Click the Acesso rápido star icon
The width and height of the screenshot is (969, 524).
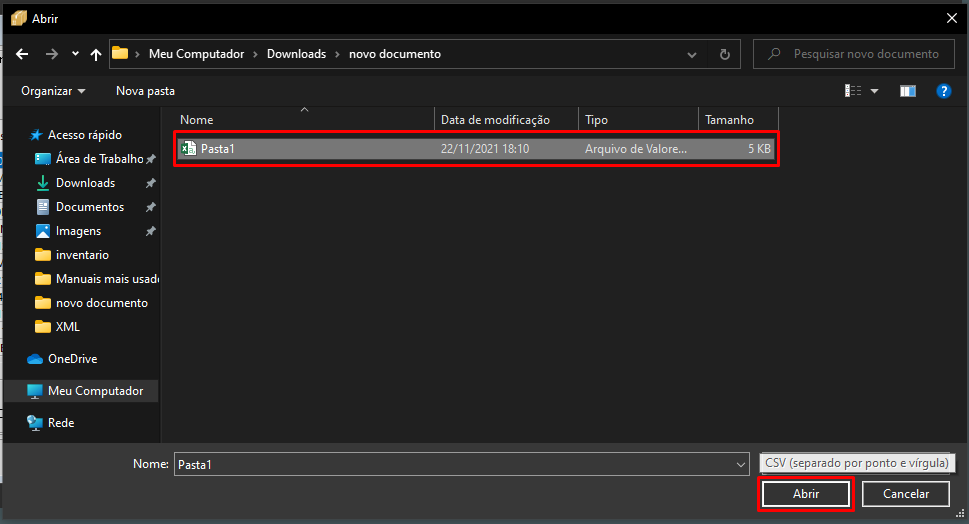36,135
